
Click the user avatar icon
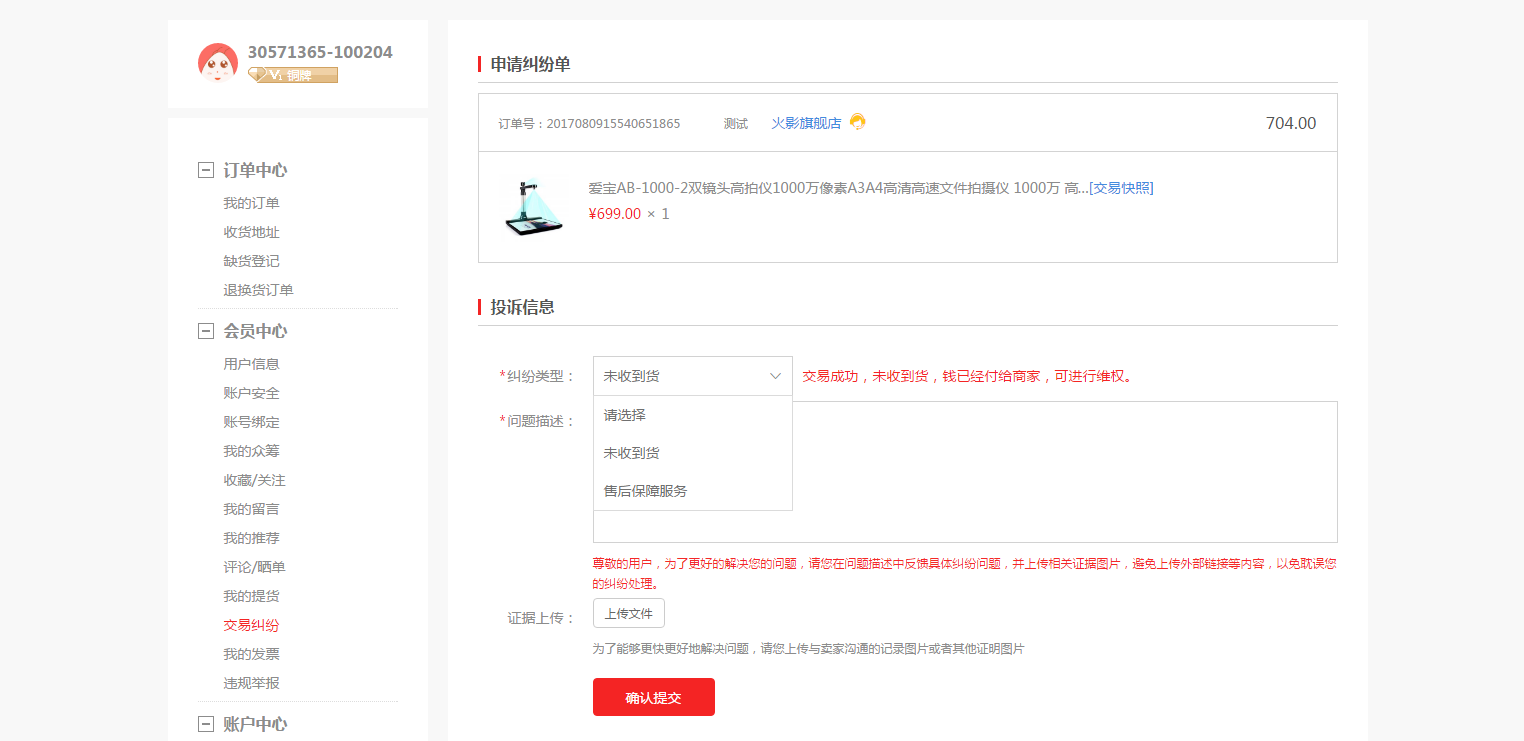coord(218,63)
